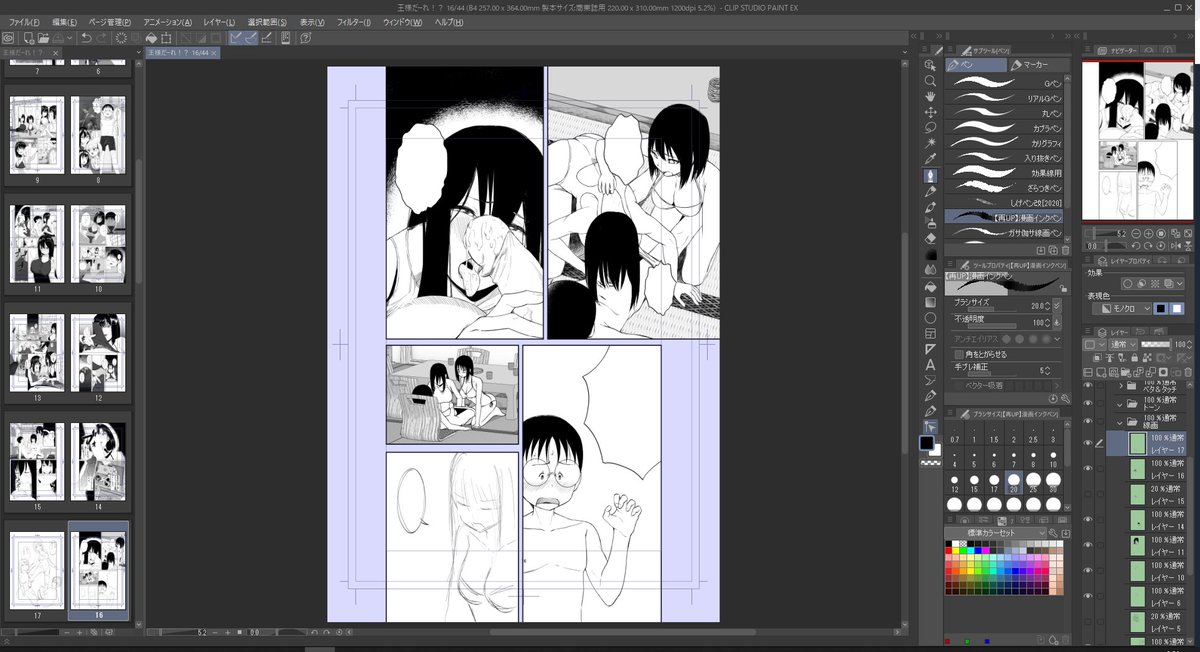Screen dimensions: 1200x652
Task: Toggle Snap to Special Ruler in the toolbar
Action: pyautogui.click(x=252, y=38)
